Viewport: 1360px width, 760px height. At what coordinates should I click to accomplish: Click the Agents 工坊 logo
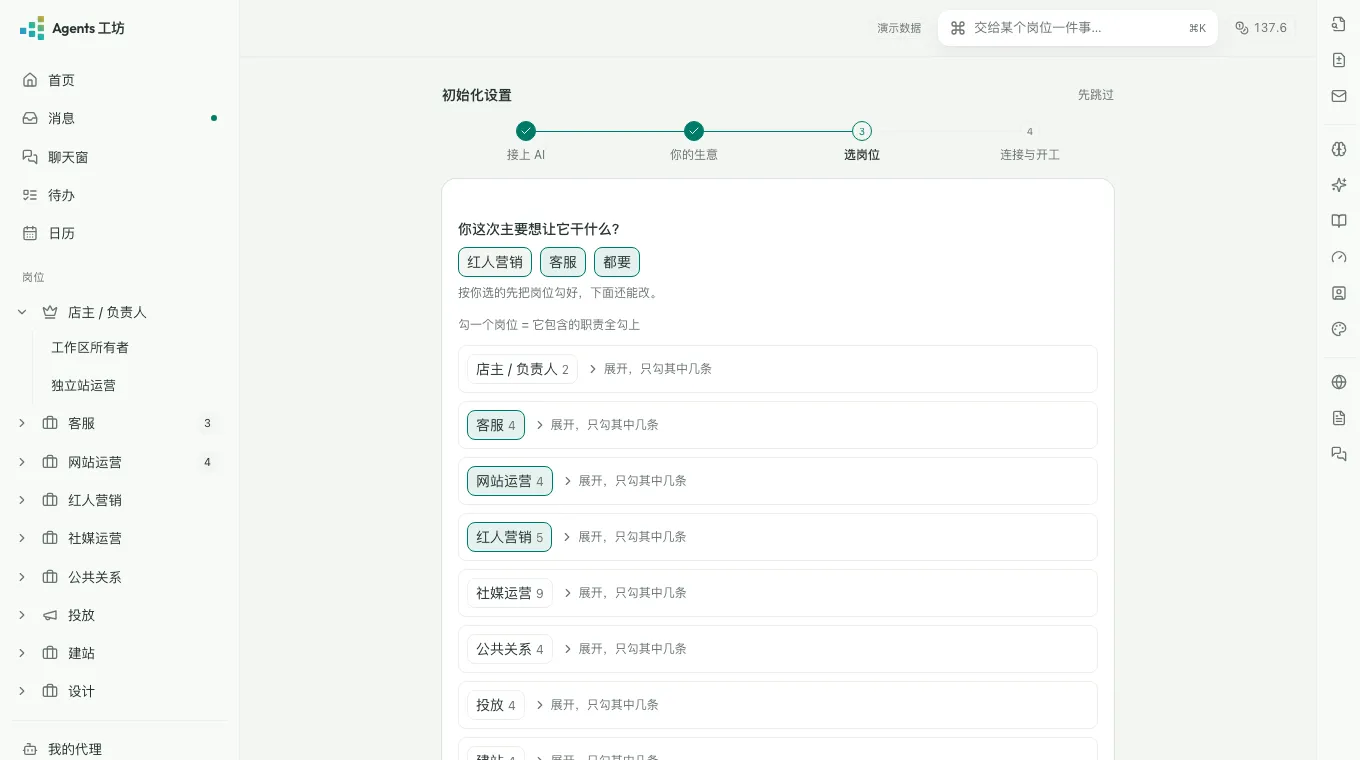click(x=72, y=28)
